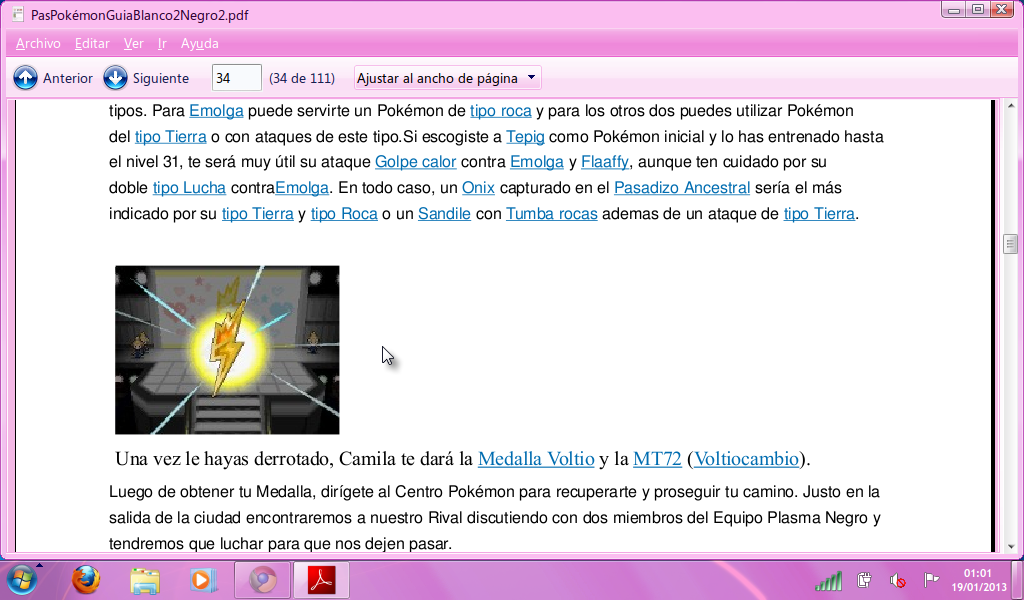Open the Ver menu

pyautogui.click(x=133, y=44)
